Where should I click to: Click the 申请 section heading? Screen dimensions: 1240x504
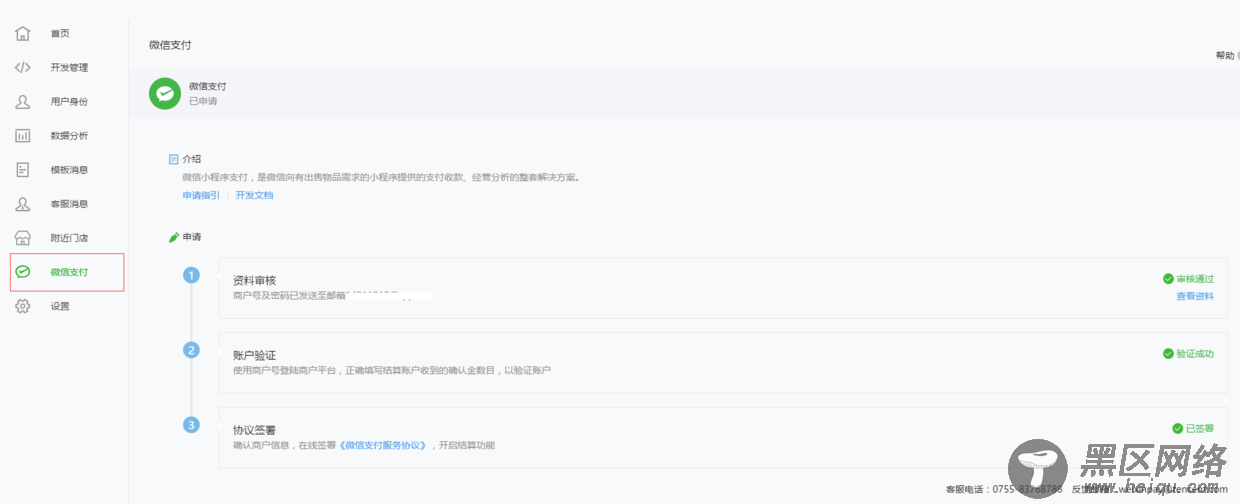tap(192, 237)
